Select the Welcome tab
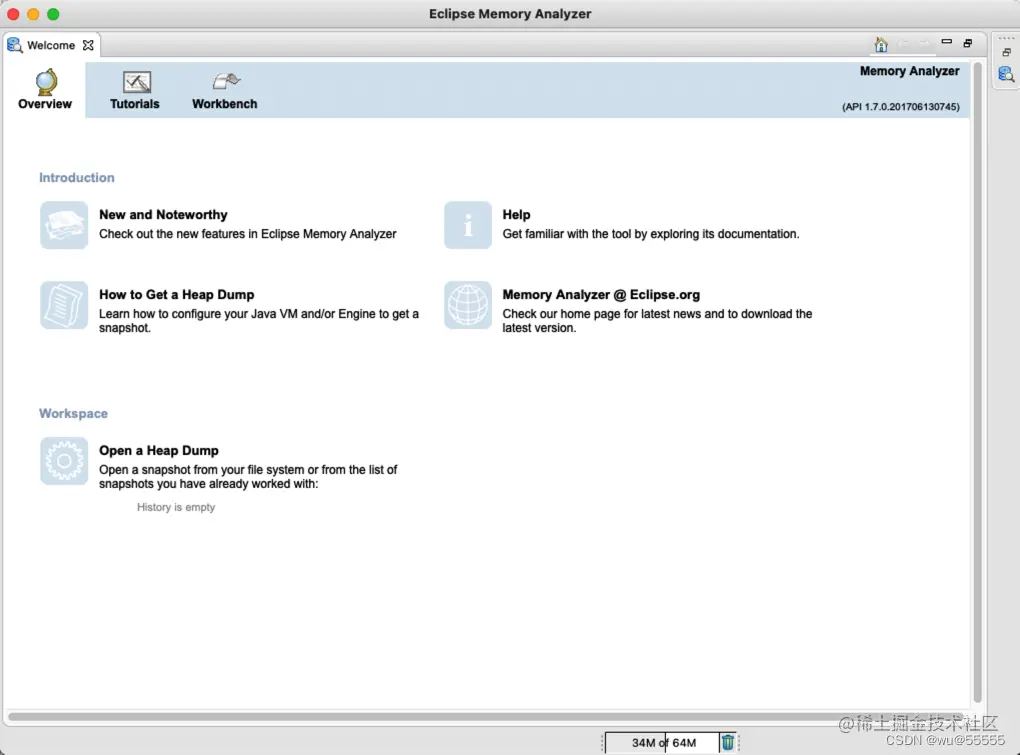The image size is (1020, 755). 51,45
